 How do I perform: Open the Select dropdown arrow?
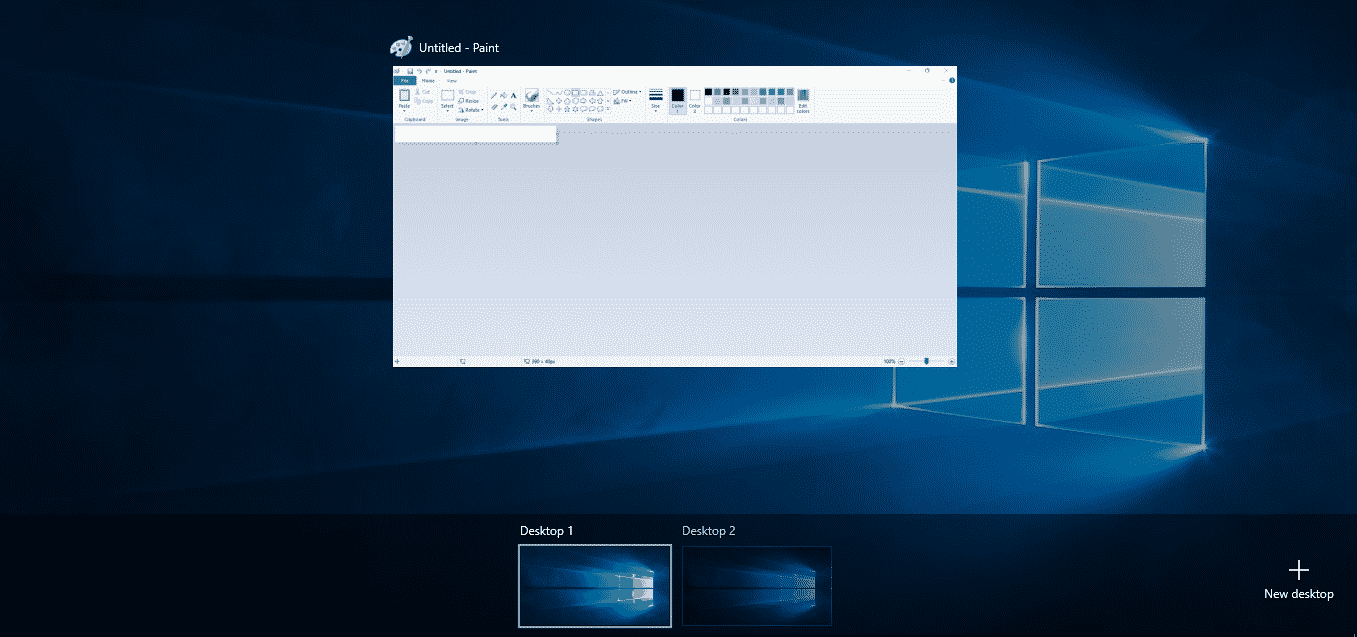447,110
